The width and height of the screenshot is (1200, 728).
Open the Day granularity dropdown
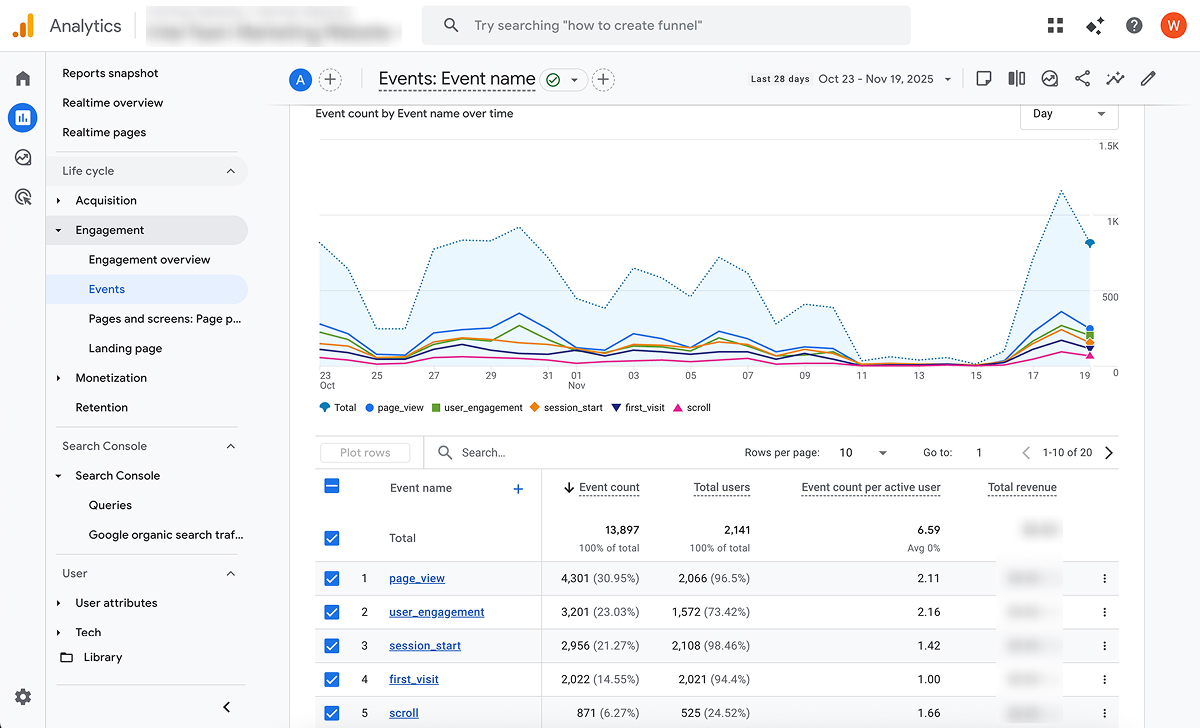click(x=1068, y=114)
